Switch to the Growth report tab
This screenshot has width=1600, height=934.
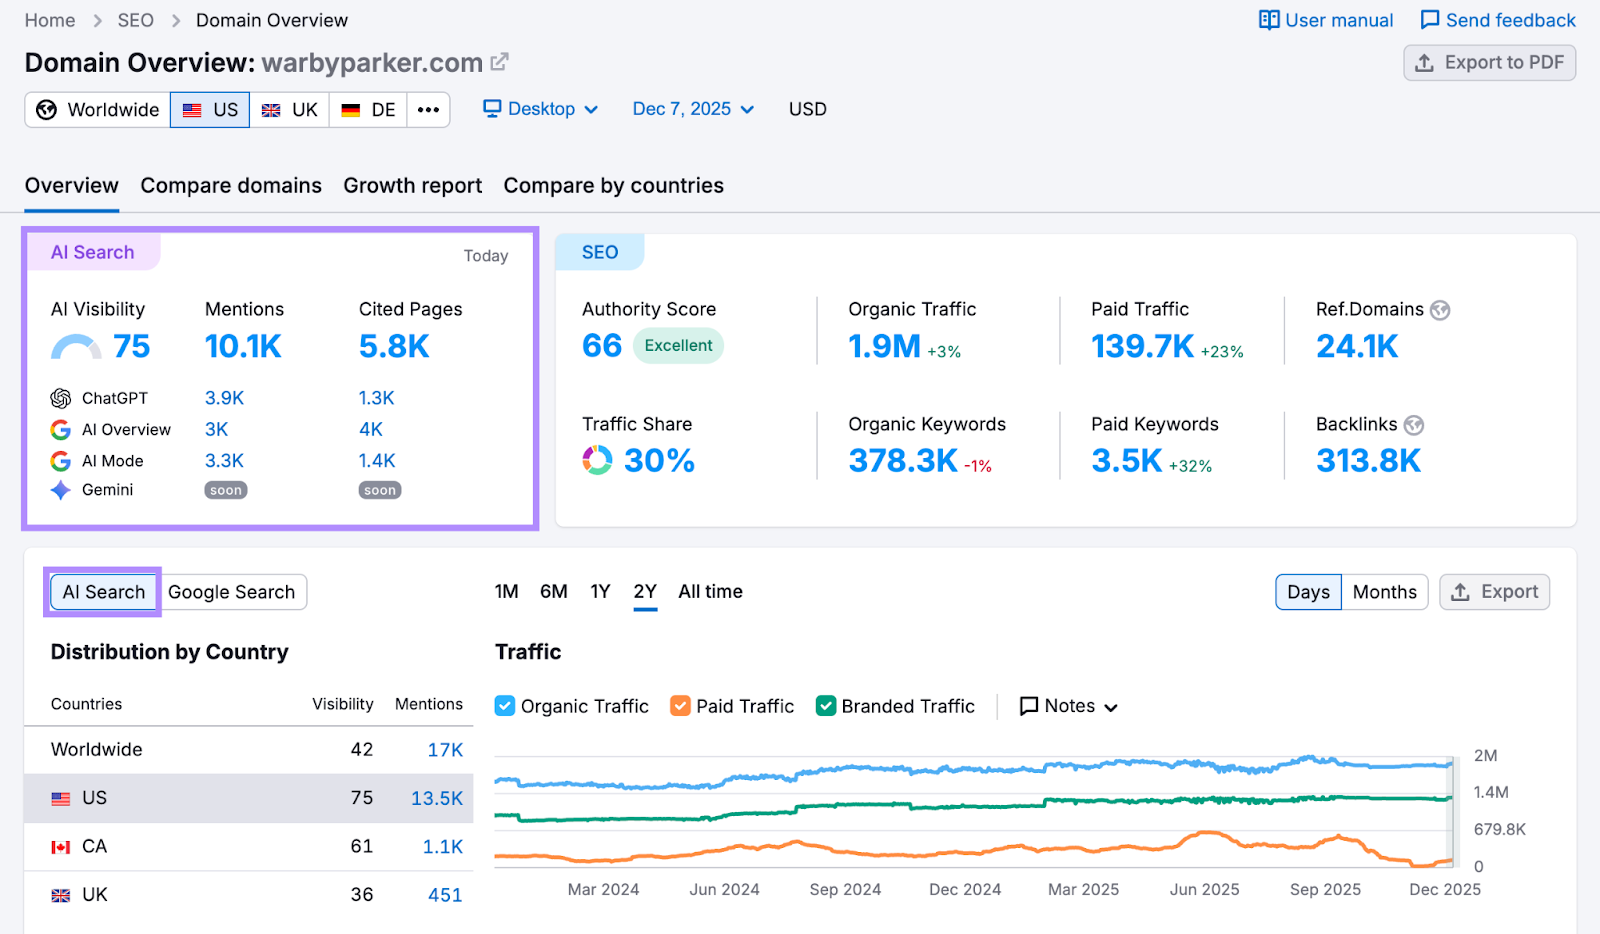coord(412,185)
